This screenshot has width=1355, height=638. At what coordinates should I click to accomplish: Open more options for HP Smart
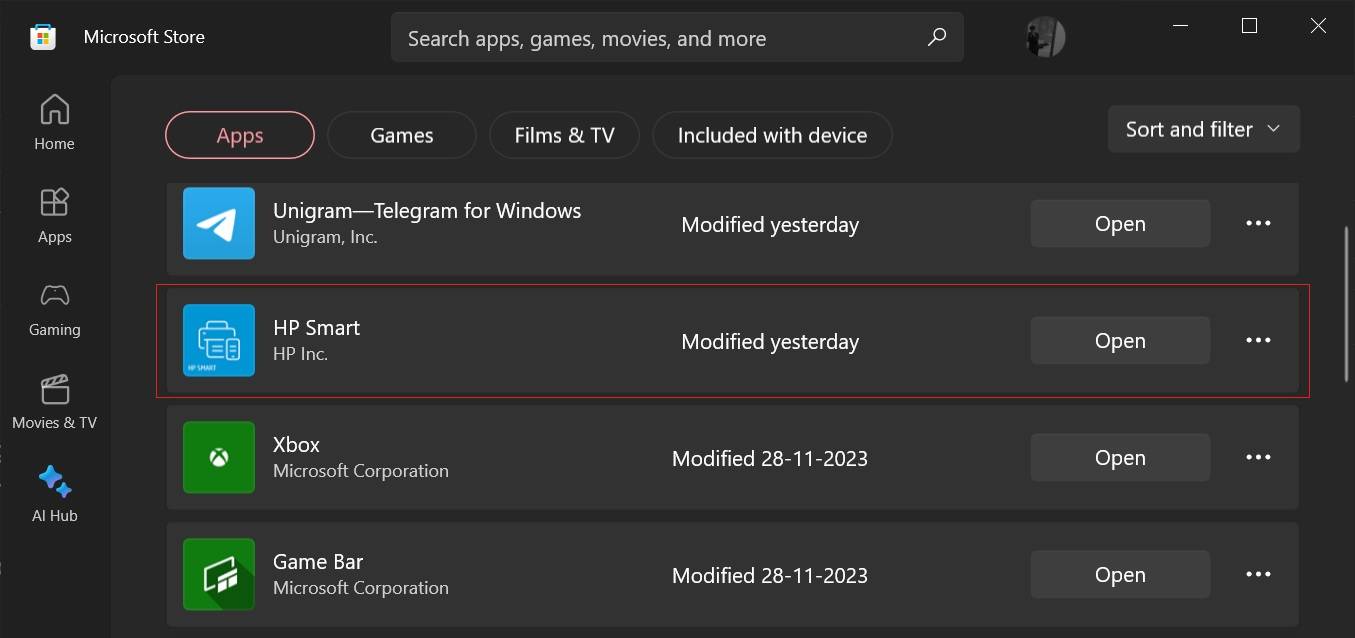(x=1258, y=340)
